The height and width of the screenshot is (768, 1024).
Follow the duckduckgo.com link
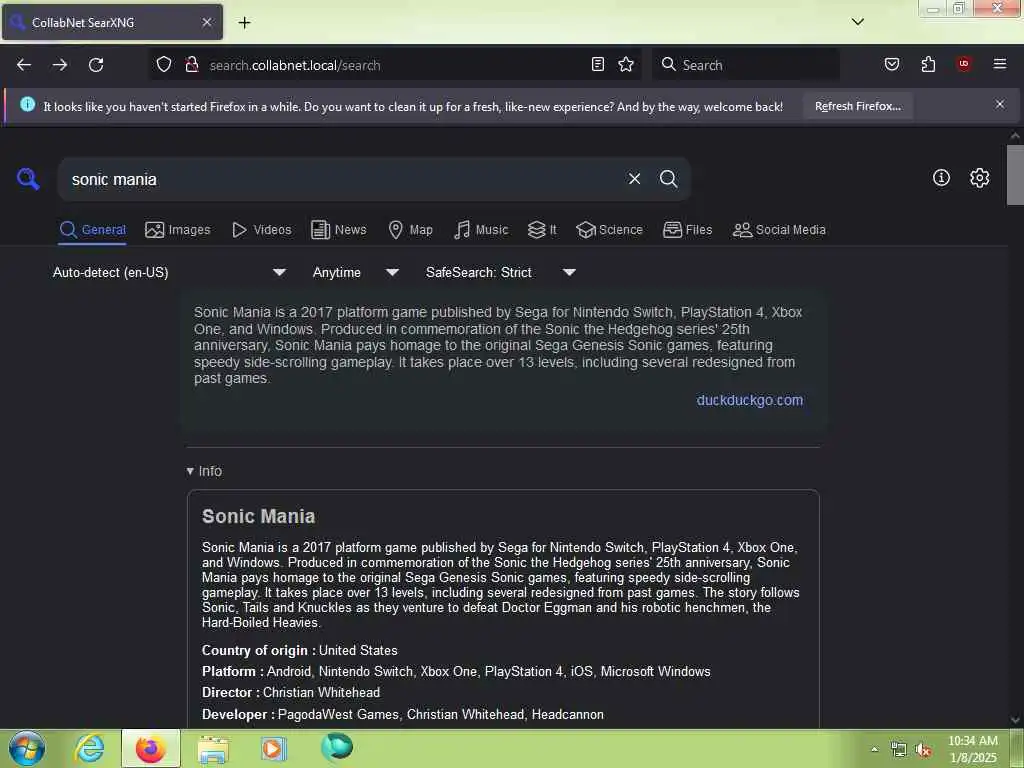click(x=750, y=400)
